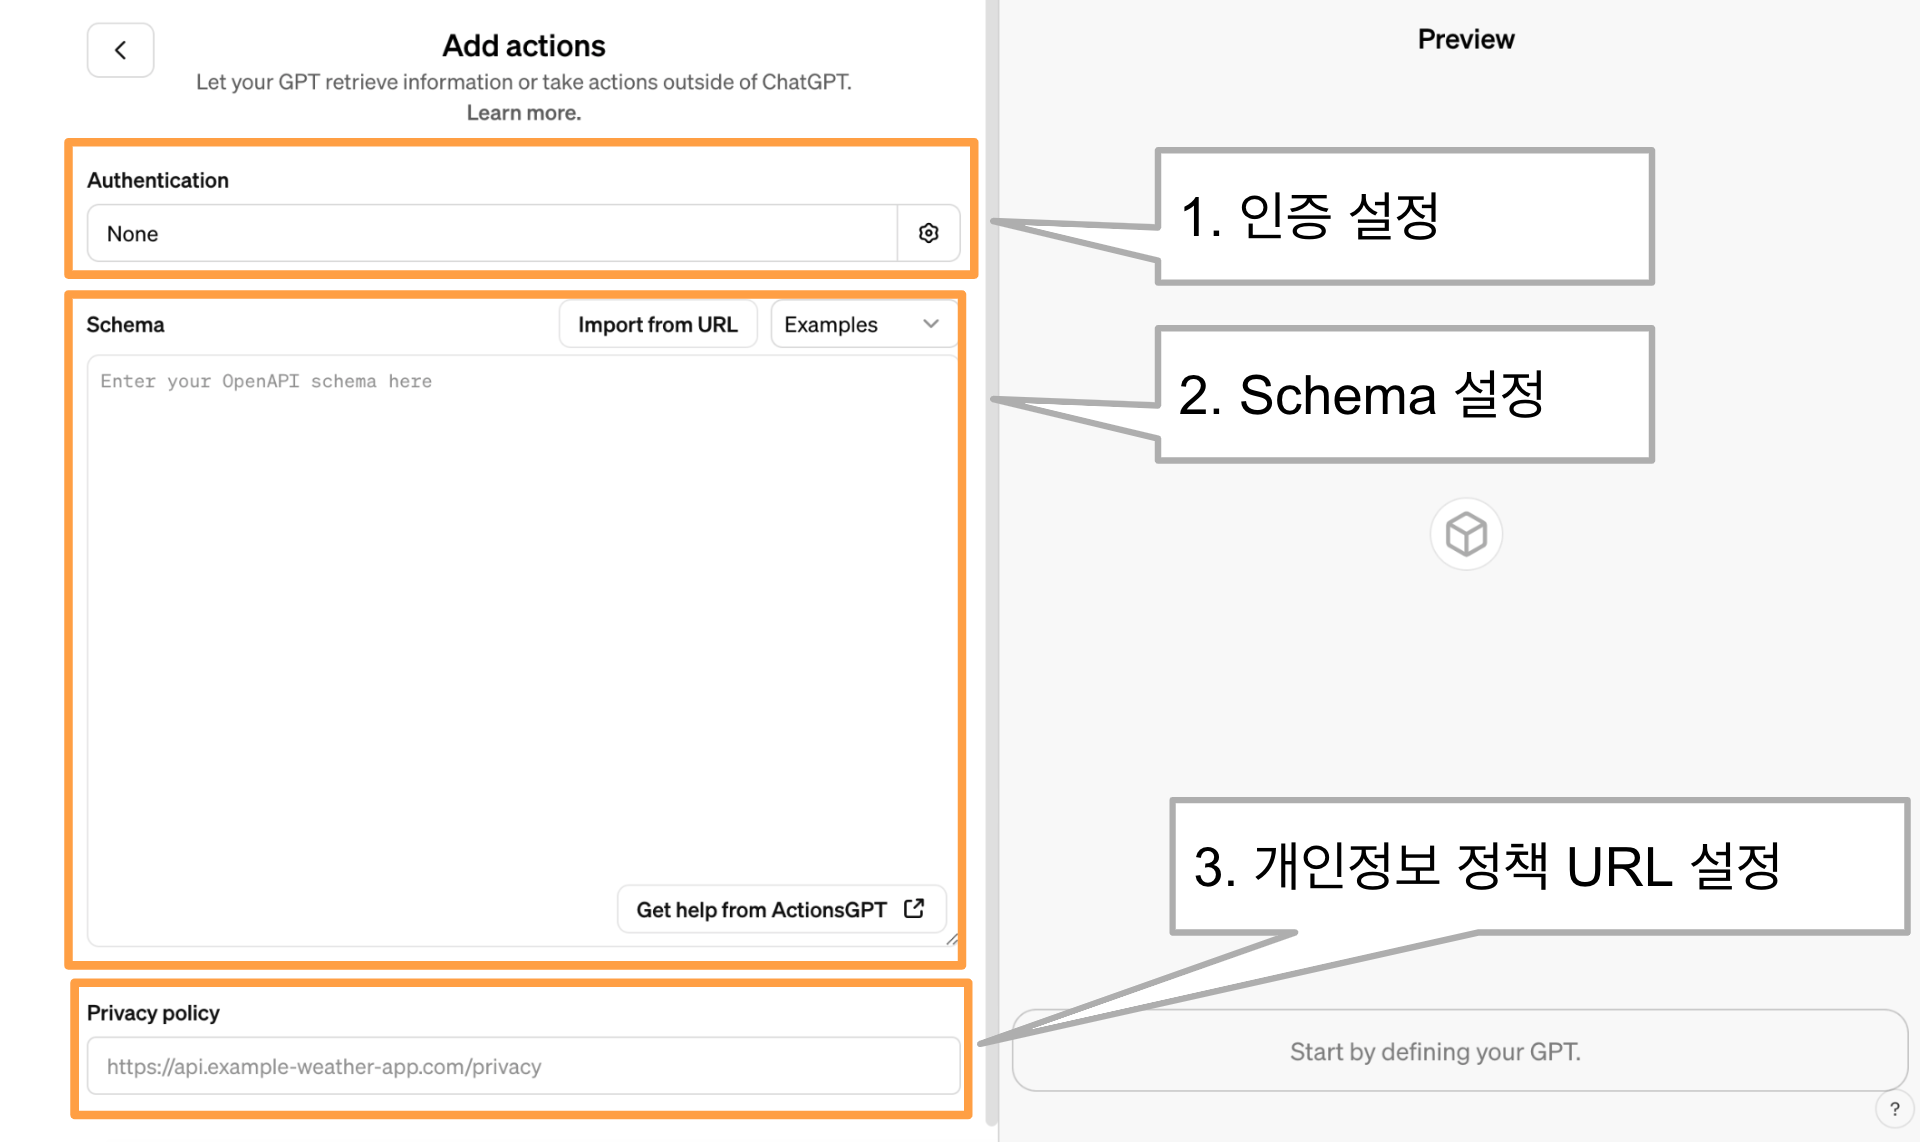Click the Authentication None field
1920x1142 pixels.
pyautogui.click(x=492, y=233)
